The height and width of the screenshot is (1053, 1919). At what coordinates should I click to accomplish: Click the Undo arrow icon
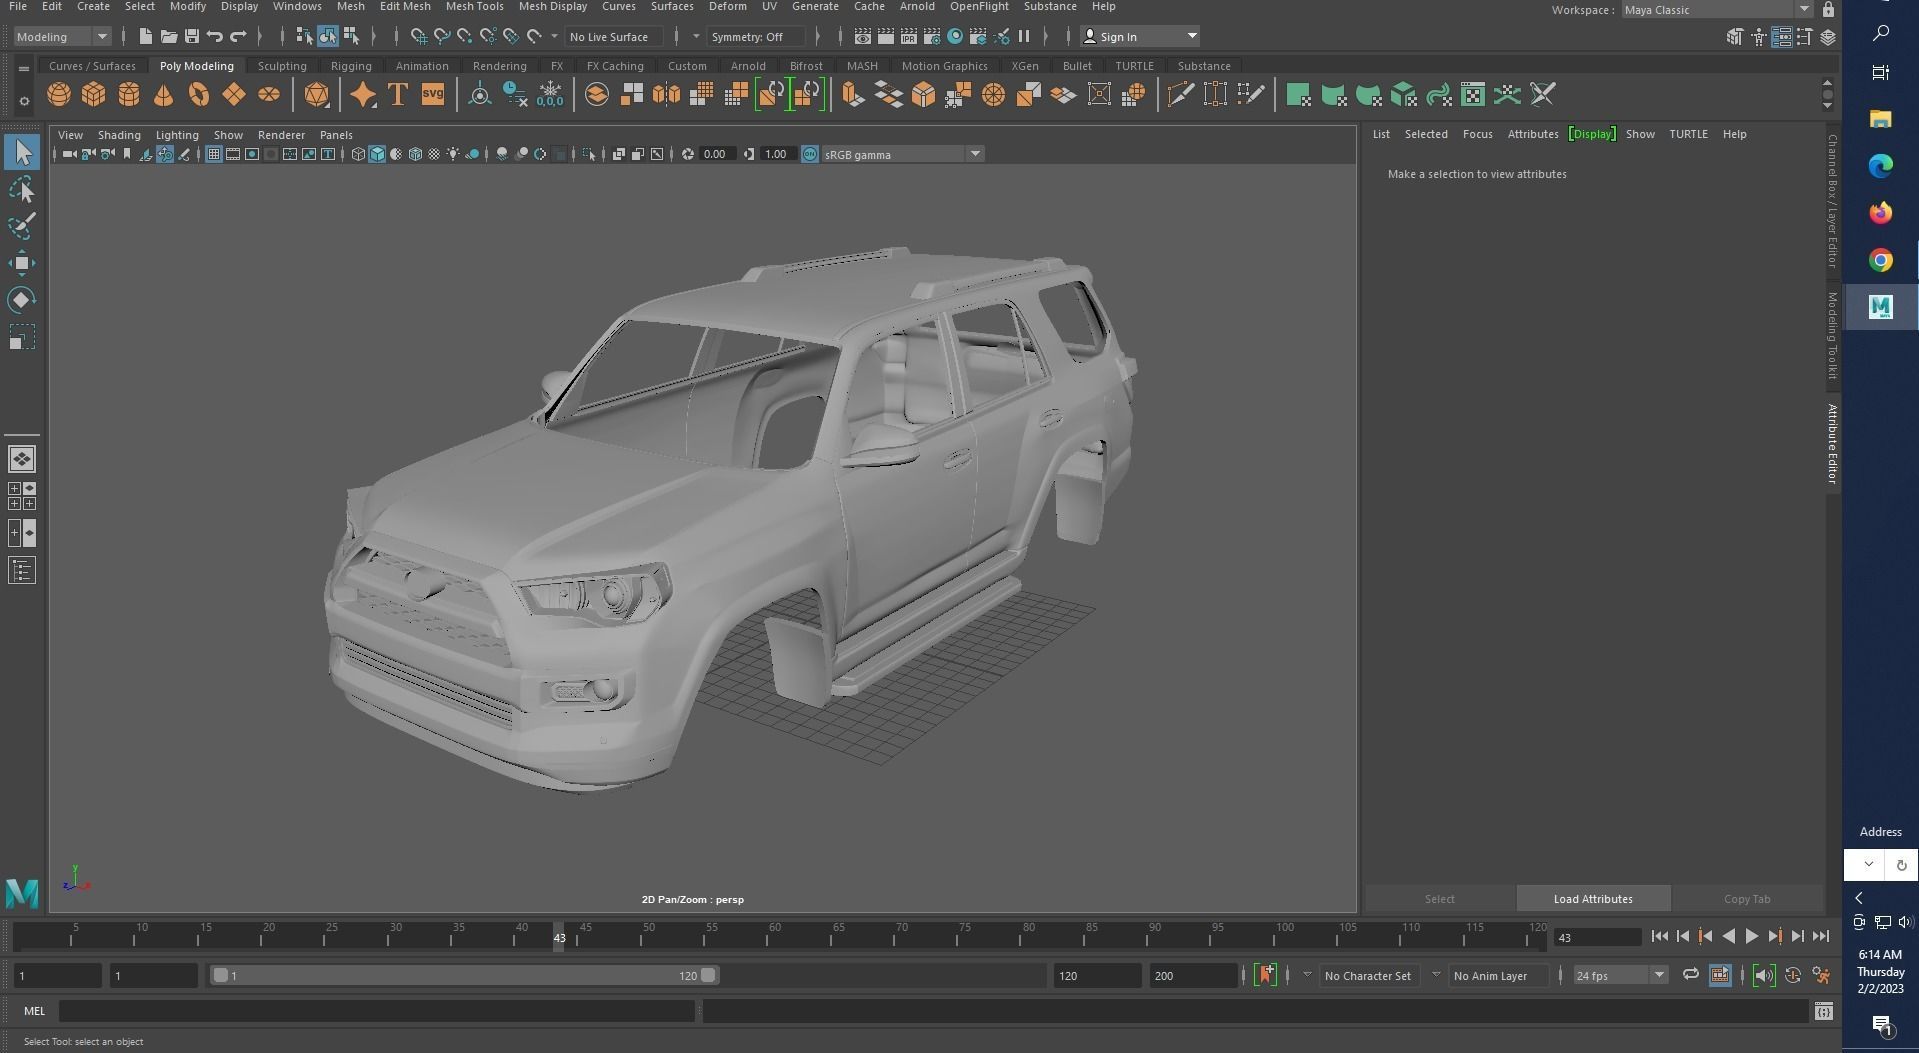click(214, 37)
